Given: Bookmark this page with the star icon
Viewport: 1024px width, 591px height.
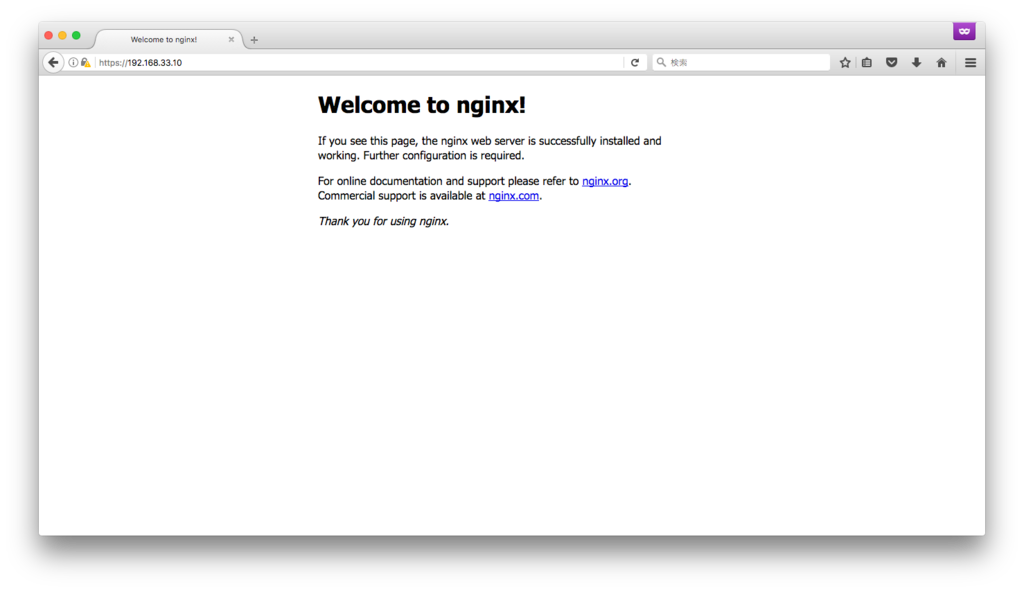Looking at the screenshot, I should click(x=845, y=63).
